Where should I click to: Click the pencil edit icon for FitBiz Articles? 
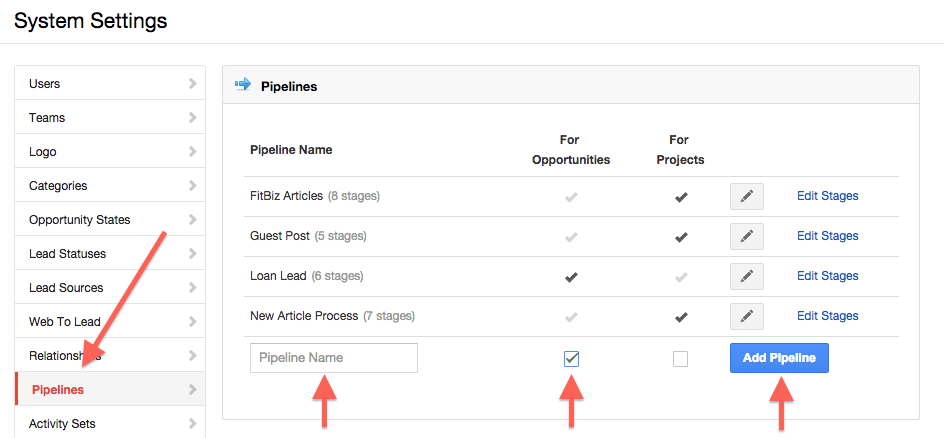(x=746, y=196)
